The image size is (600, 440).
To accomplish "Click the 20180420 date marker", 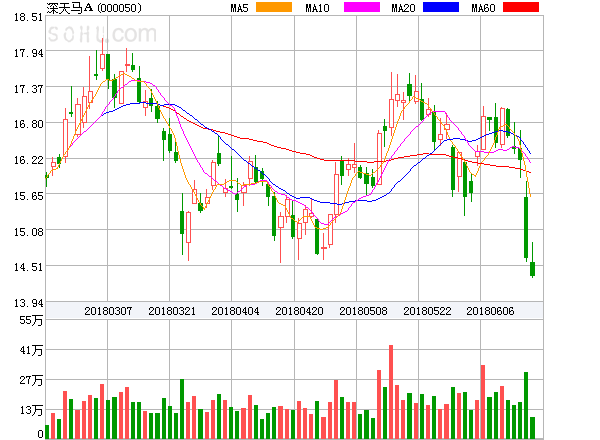I will pyautogui.click(x=299, y=311).
